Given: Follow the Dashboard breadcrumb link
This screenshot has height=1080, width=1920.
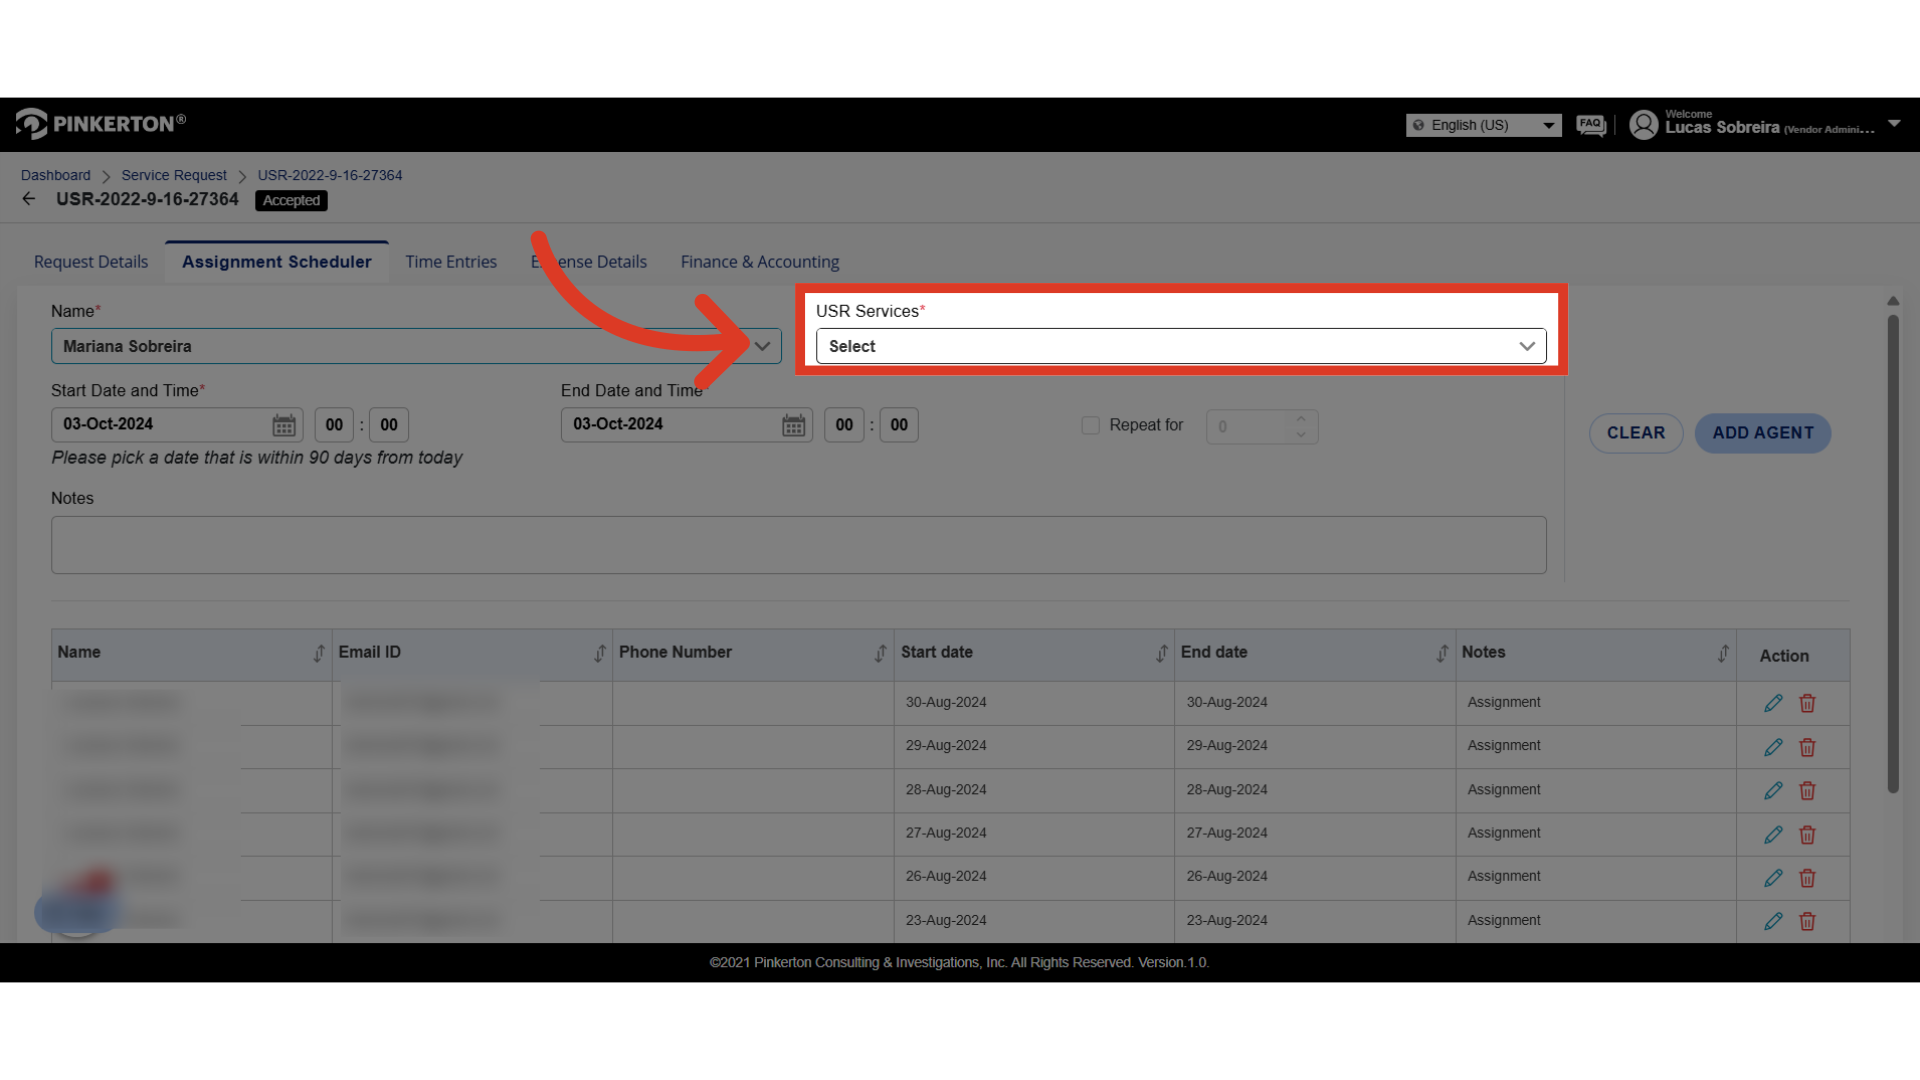Looking at the screenshot, I should tap(56, 175).
